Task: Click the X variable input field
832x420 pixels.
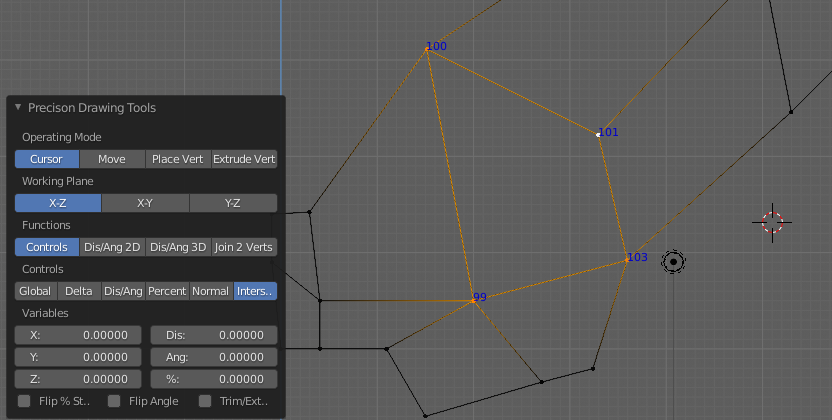Action: pyautogui.click(x=78, y=335)
